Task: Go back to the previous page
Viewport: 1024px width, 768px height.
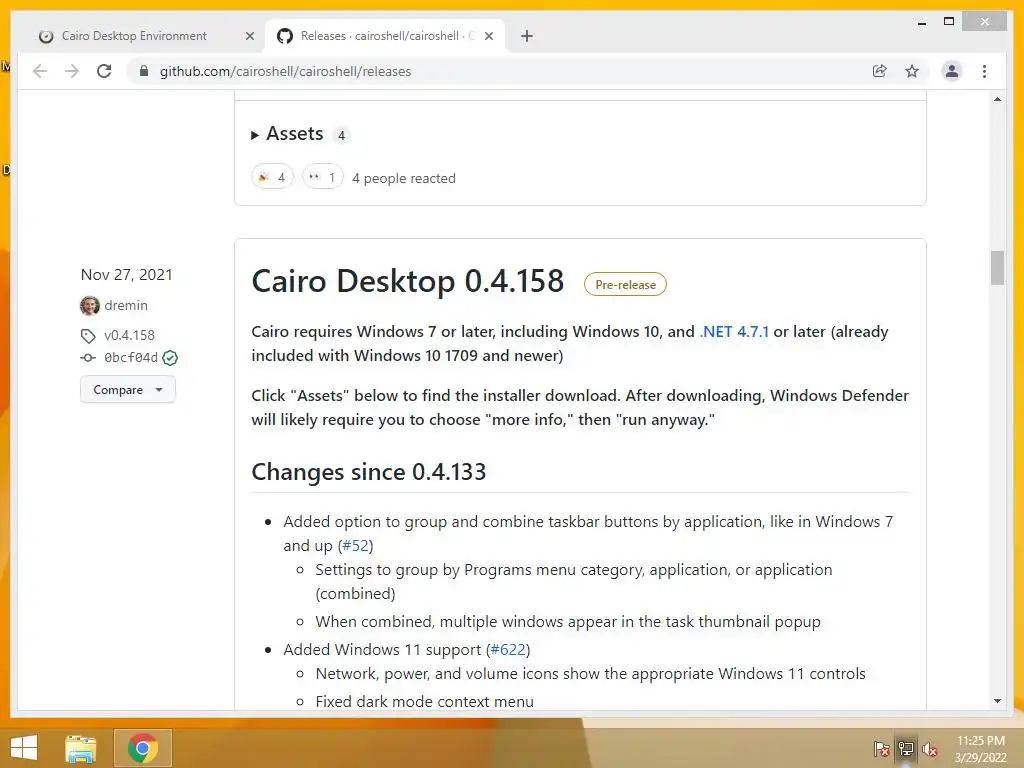Action: pos(40,71)
